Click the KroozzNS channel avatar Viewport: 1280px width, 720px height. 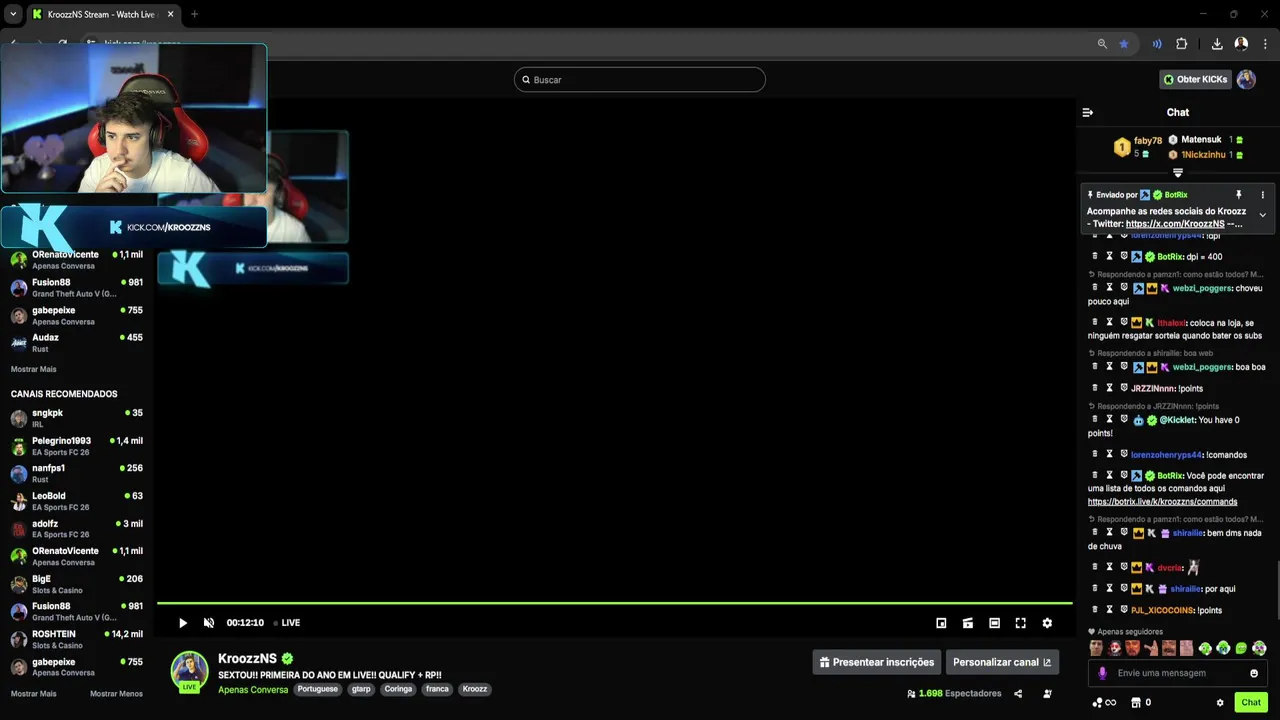(189, 670)
